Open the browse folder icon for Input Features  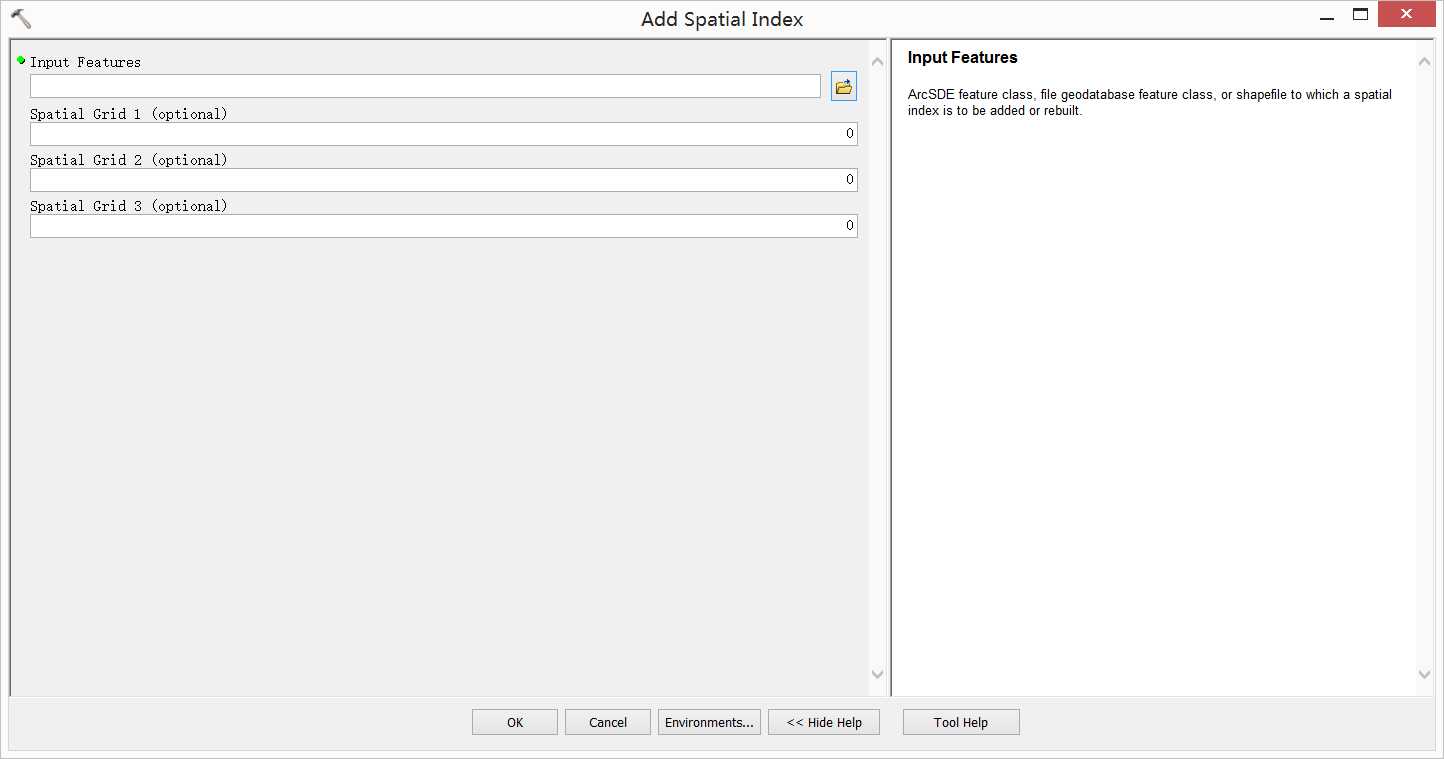click(x=843, y=87)
